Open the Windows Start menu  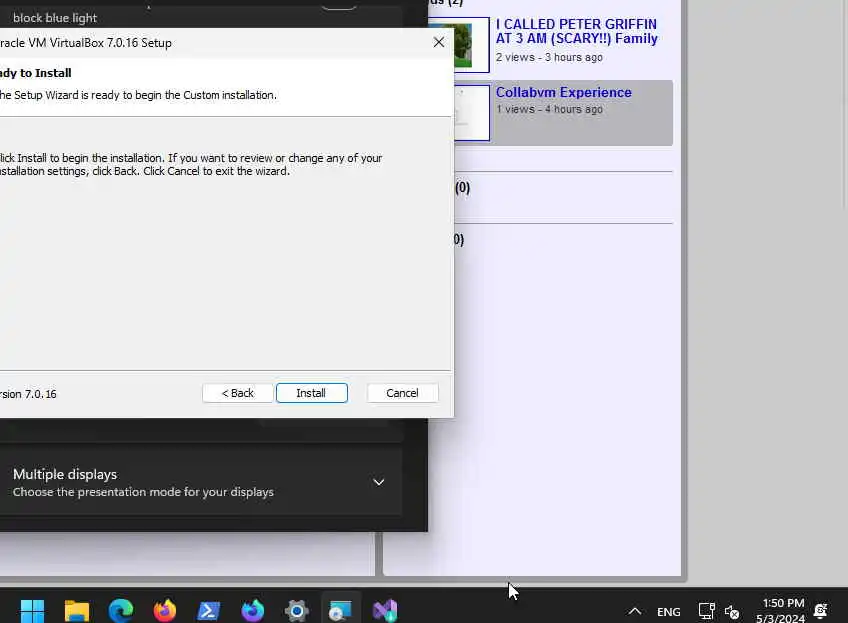32,611
